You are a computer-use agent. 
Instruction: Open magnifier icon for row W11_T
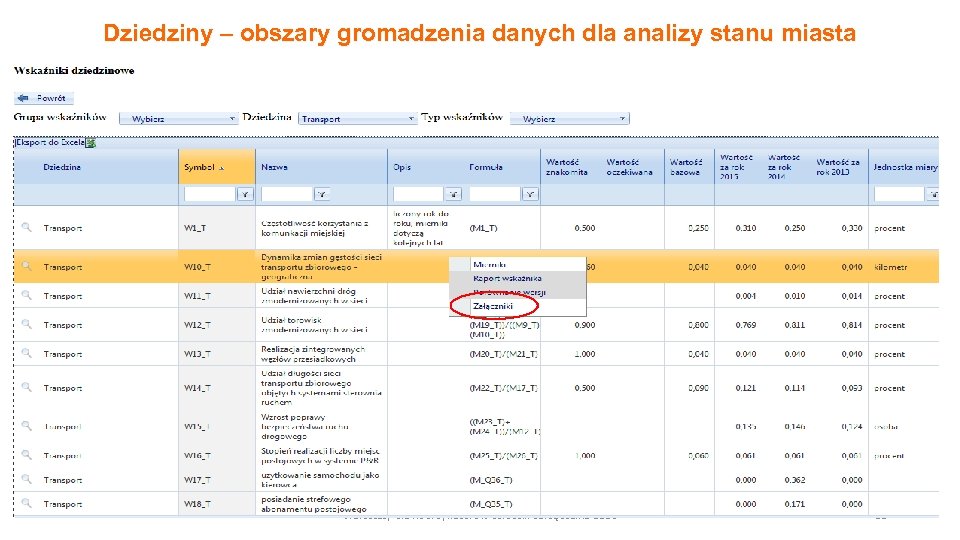tap(26, 294)
